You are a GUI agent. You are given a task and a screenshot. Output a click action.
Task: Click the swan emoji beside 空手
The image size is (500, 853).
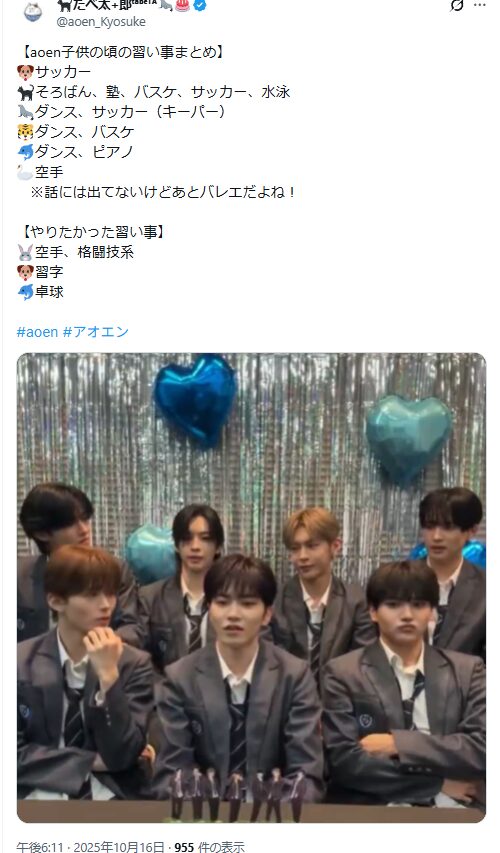pyautogui.click(x=26, y=172)
